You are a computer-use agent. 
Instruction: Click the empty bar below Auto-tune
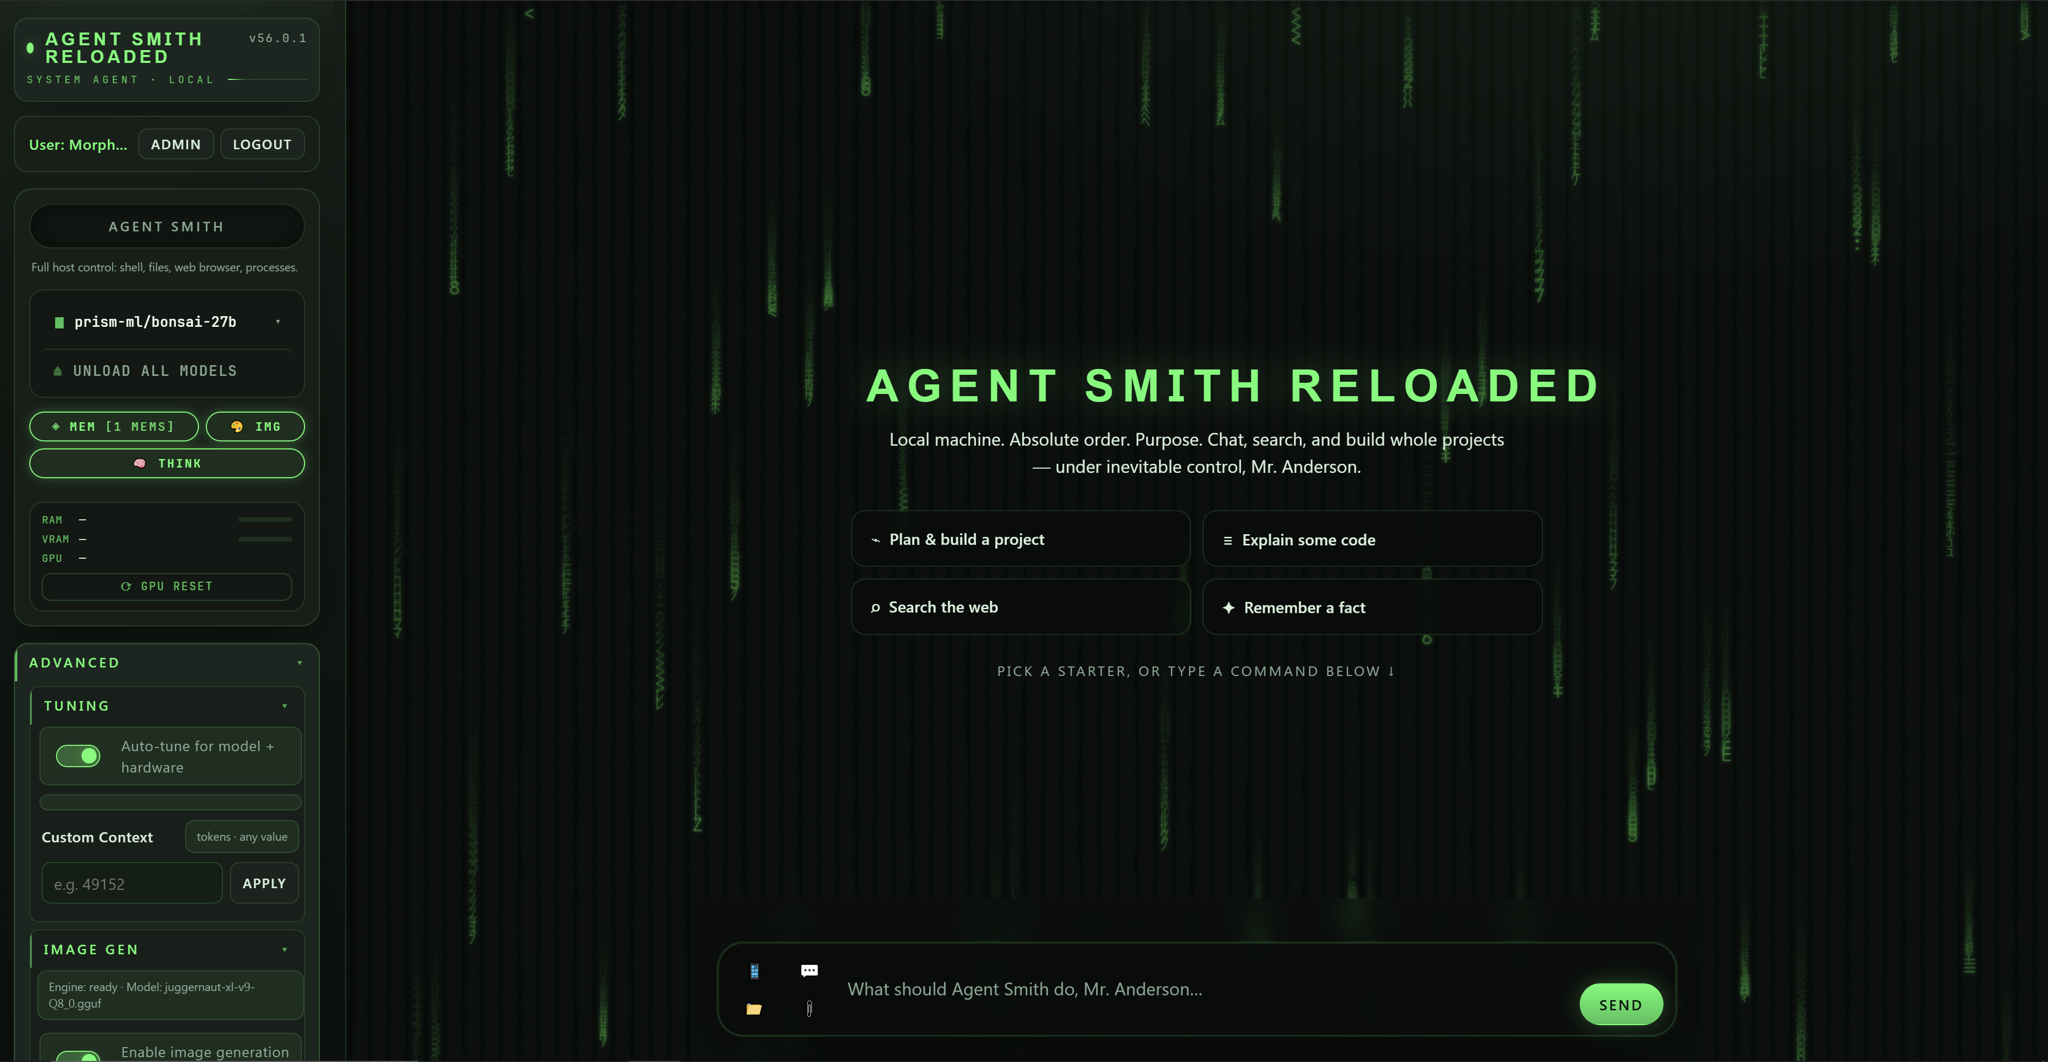point(170,802)
